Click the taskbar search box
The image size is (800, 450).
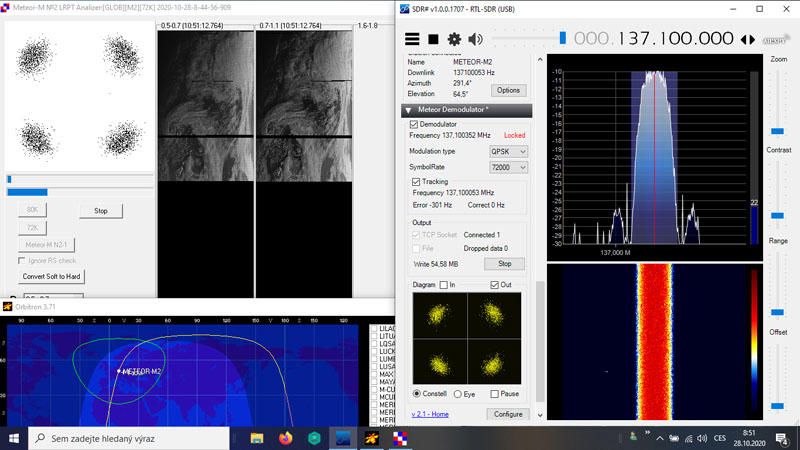[x=129, y=438]
